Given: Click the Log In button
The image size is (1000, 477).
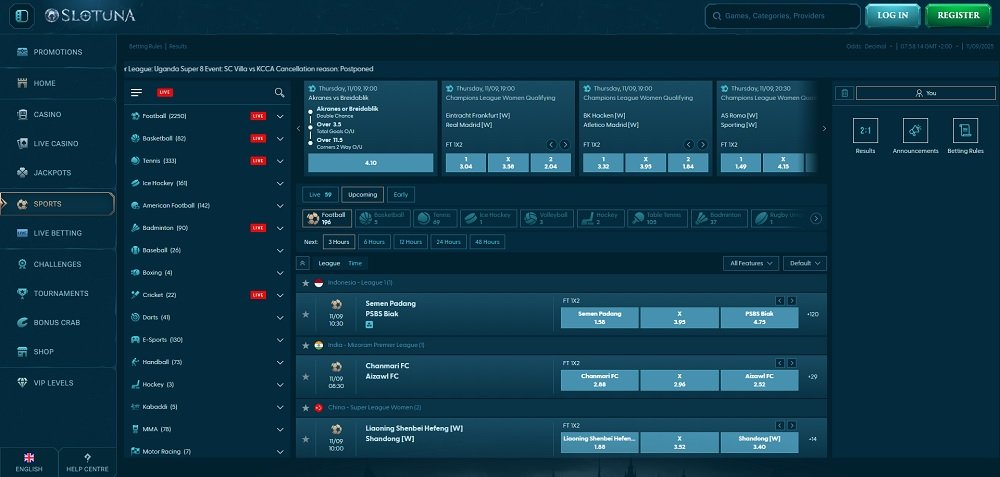Looking at the screenshot, I should click(892, 15).
